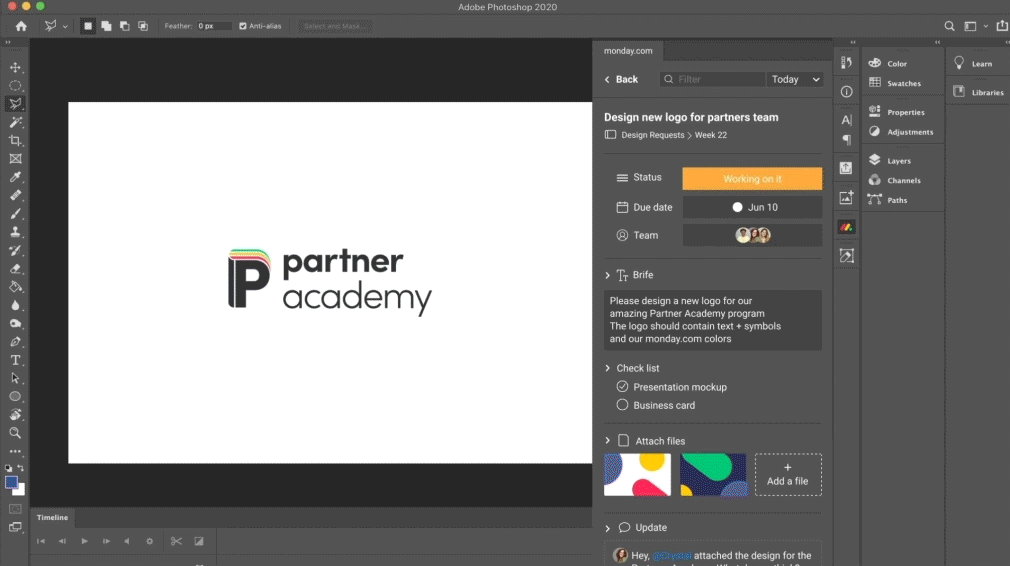Image resolution: width=1010 pixels, height=566 pixels.
Task: Select the Elliptical Marquee tool
Action: (15, 86)
